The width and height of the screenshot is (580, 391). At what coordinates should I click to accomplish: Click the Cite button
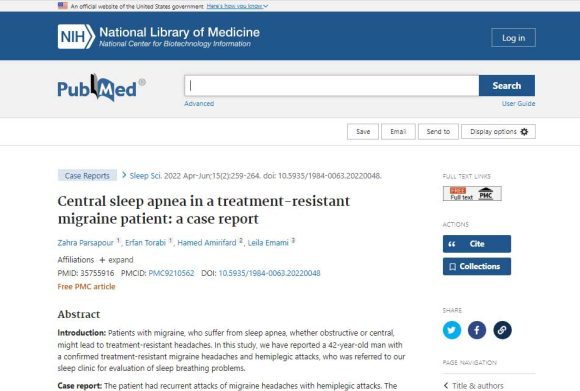(477, 244)
